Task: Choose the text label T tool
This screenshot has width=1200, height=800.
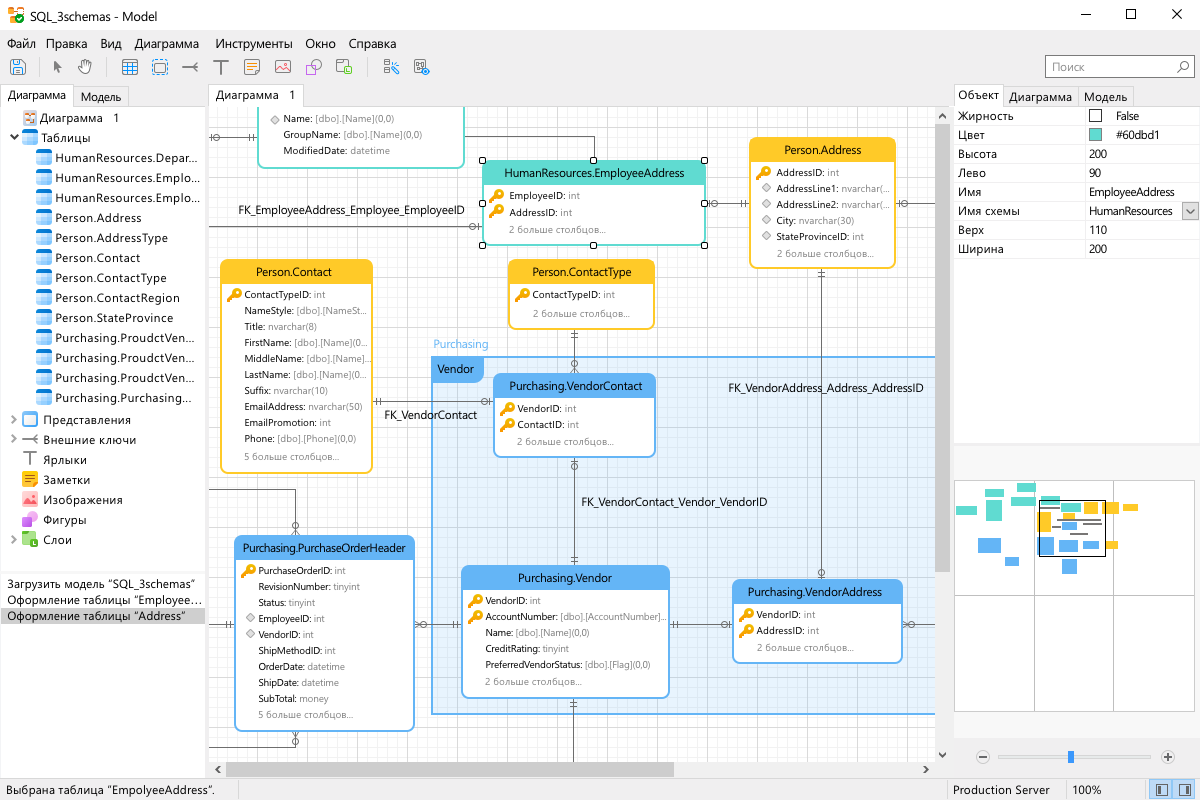Action: coord(221,67)
